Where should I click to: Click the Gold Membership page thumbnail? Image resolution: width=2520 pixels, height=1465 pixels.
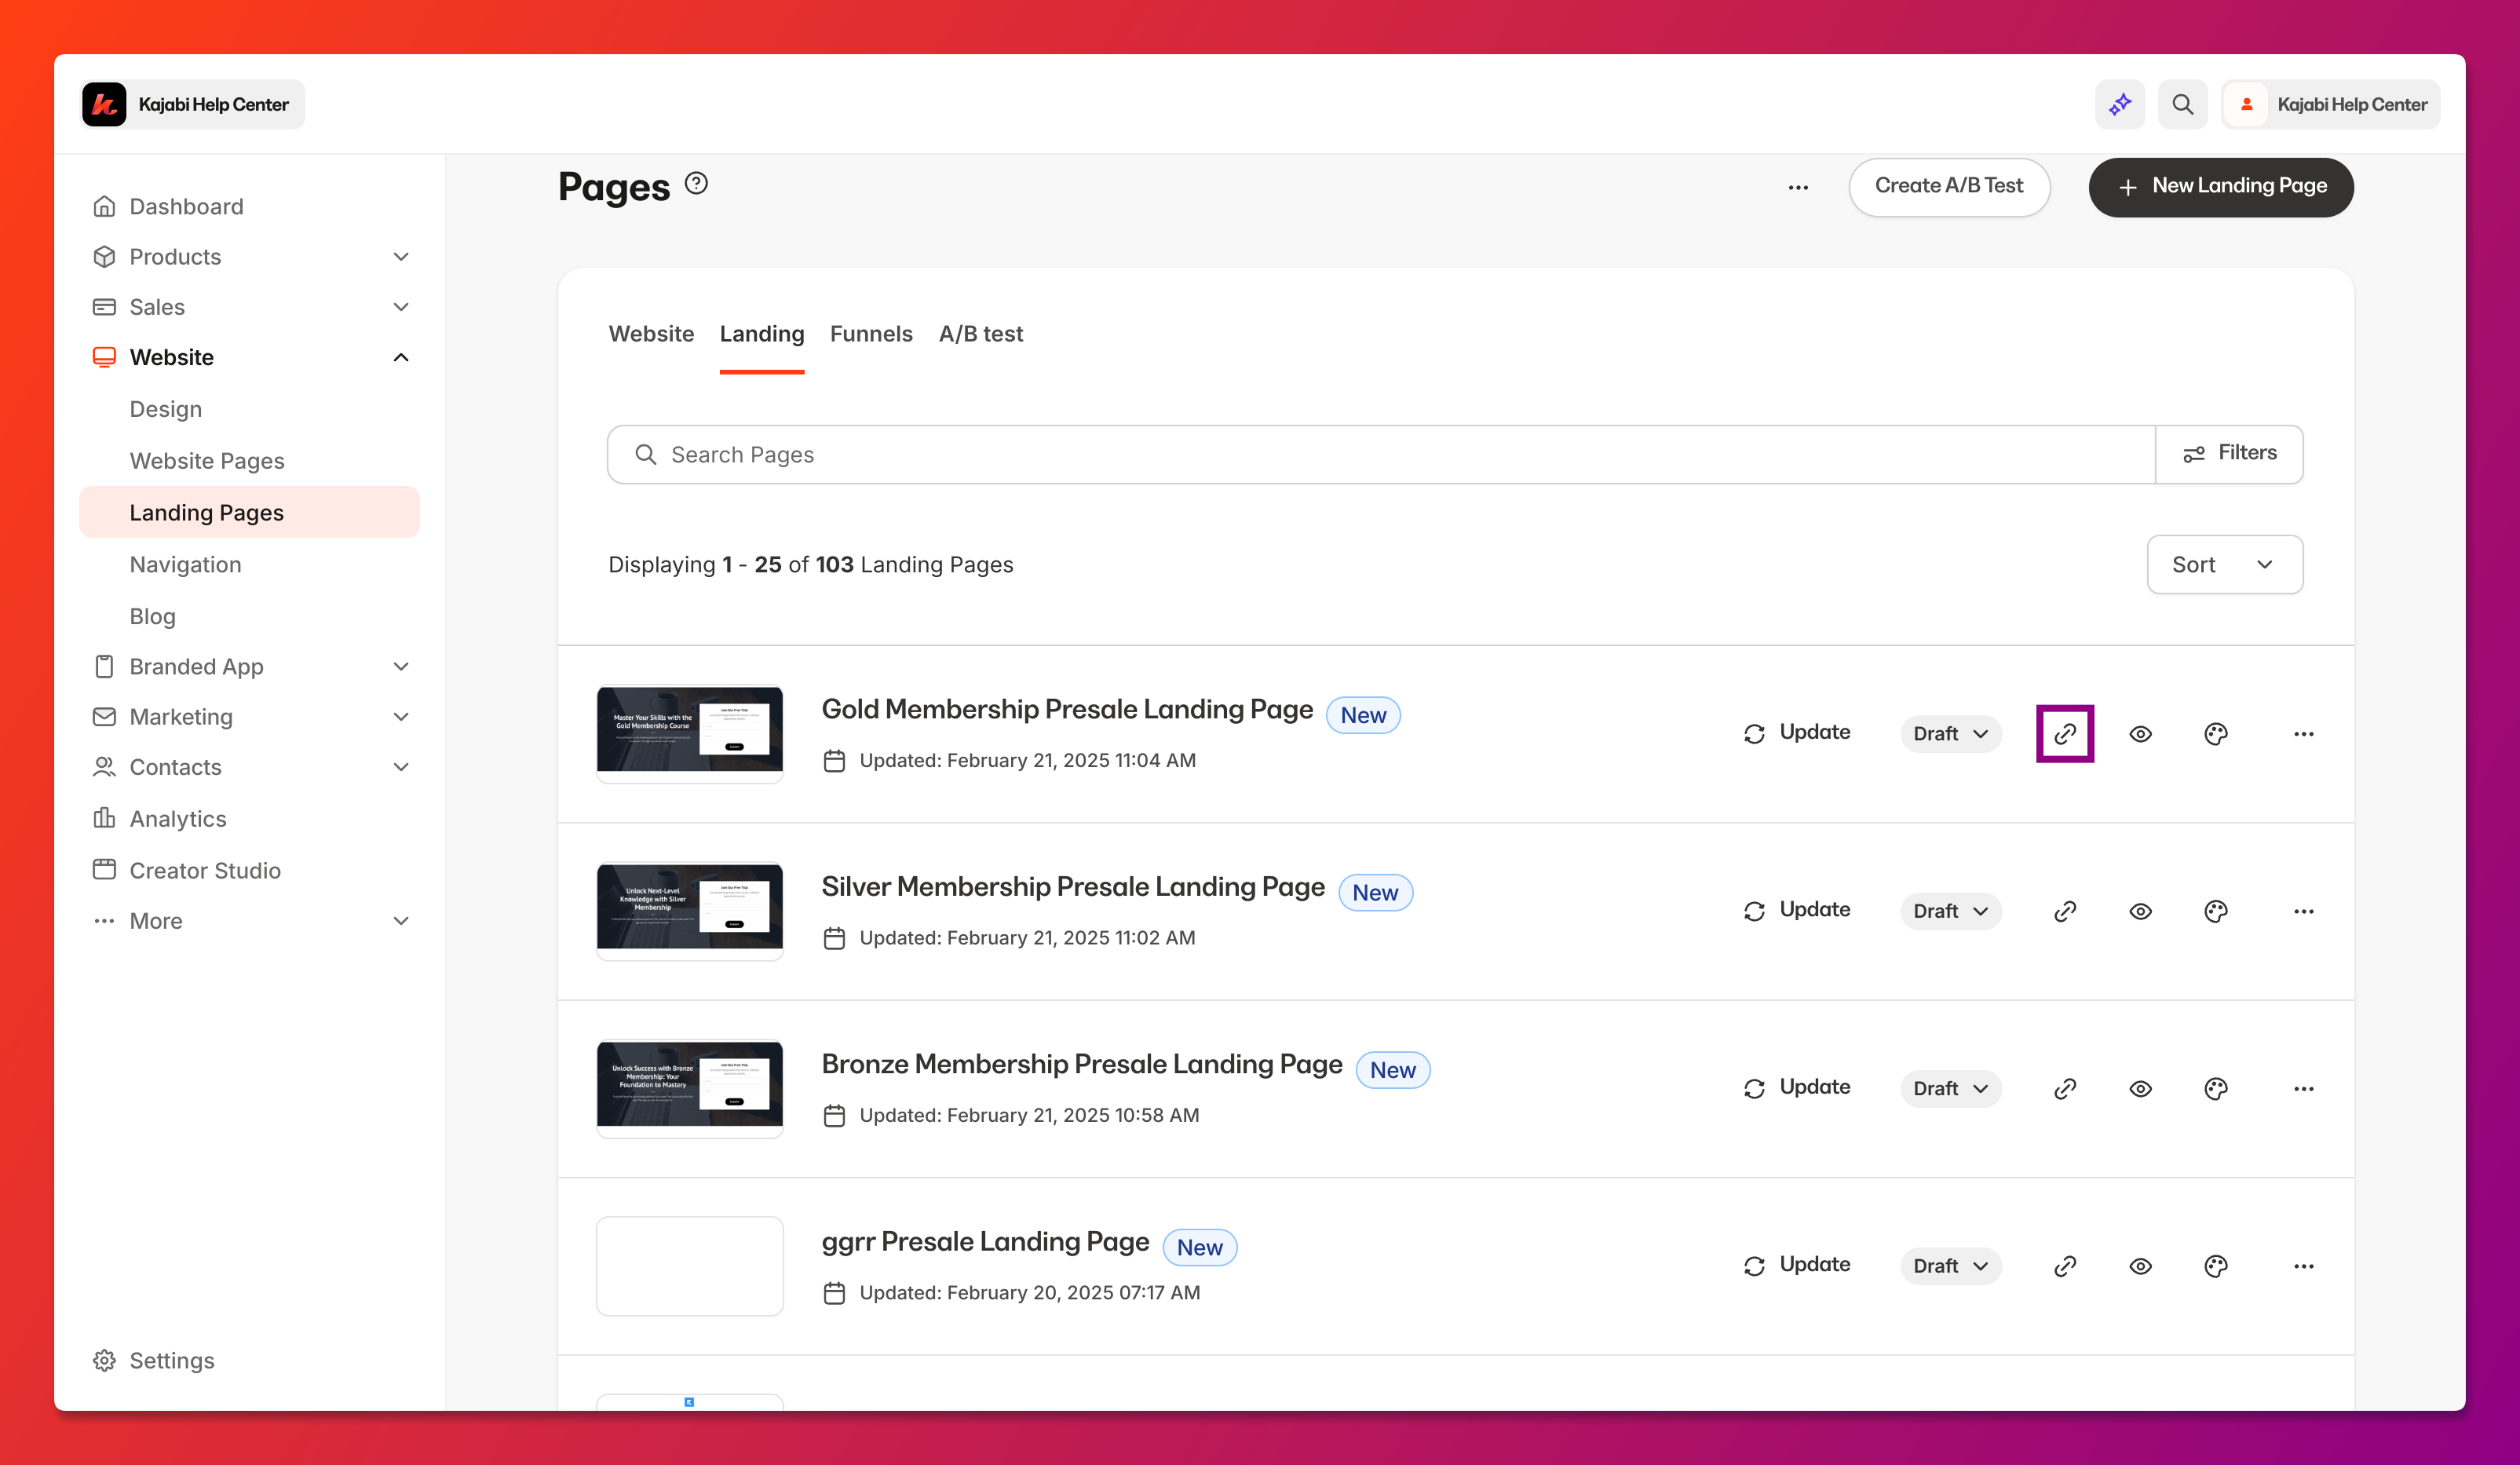coord(690,734)
